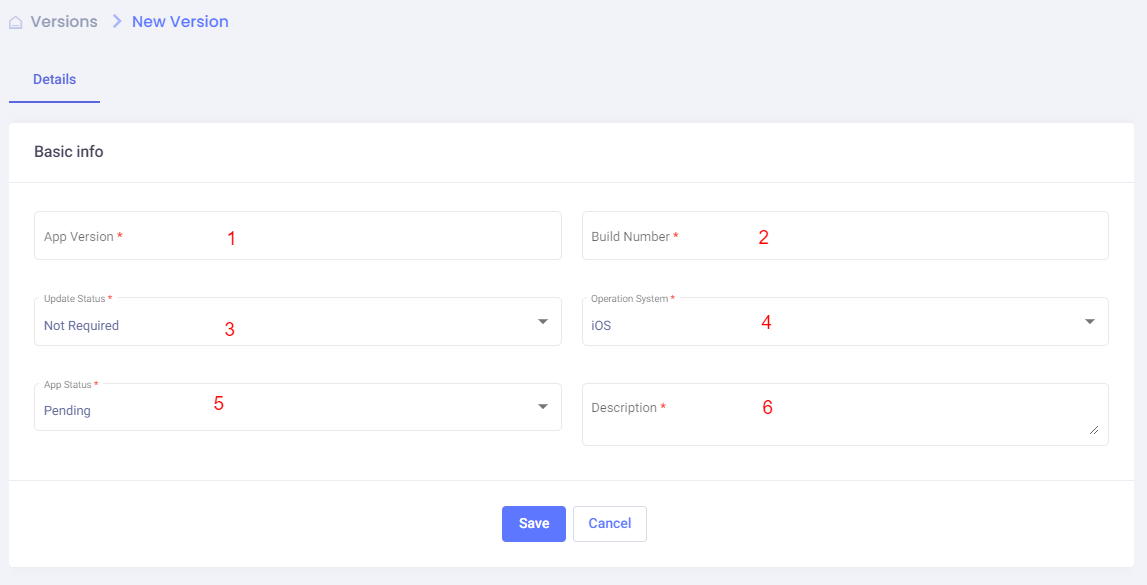Click the selected 'iOS' value
This screenshot has height=585, width=1147.
pyautogui.click(x=601, y=326)
